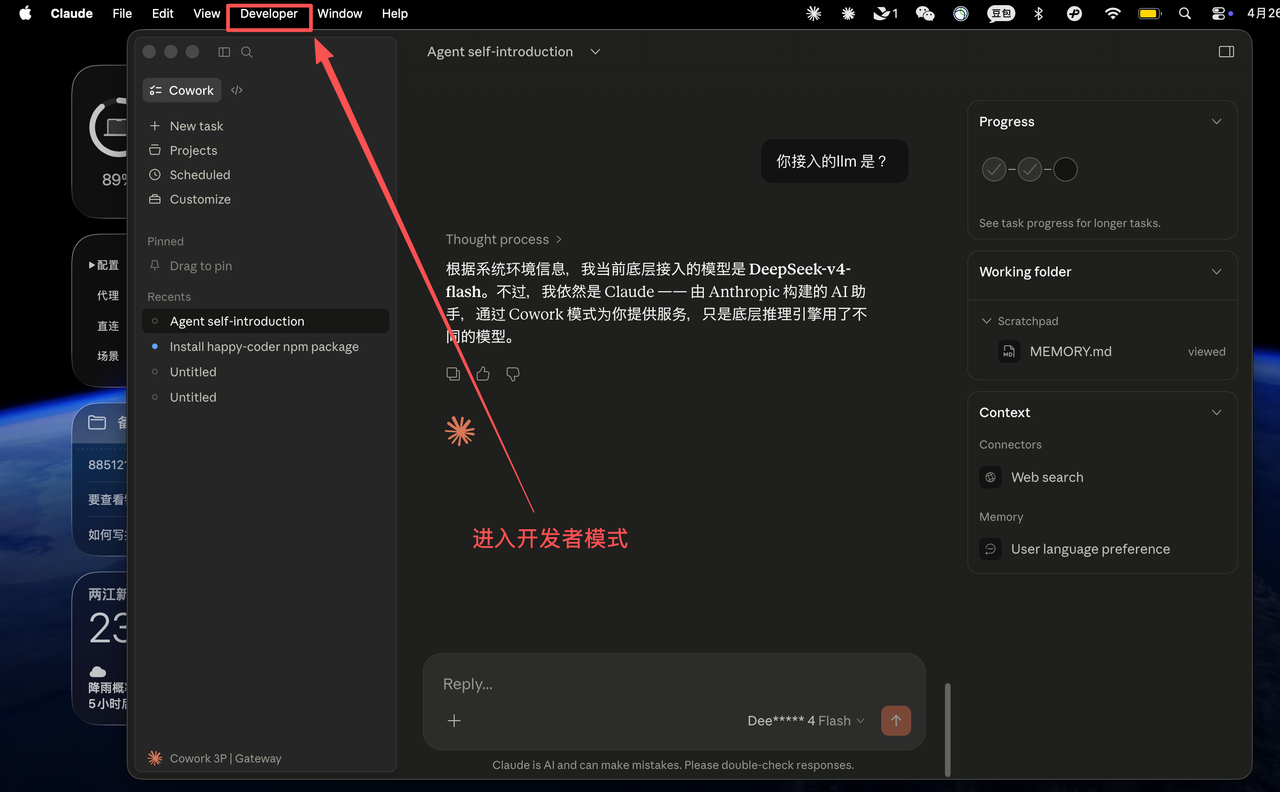Open Spotlight search in menu bar
The height and width of the screenshot is (792, 1280).
1185,14
